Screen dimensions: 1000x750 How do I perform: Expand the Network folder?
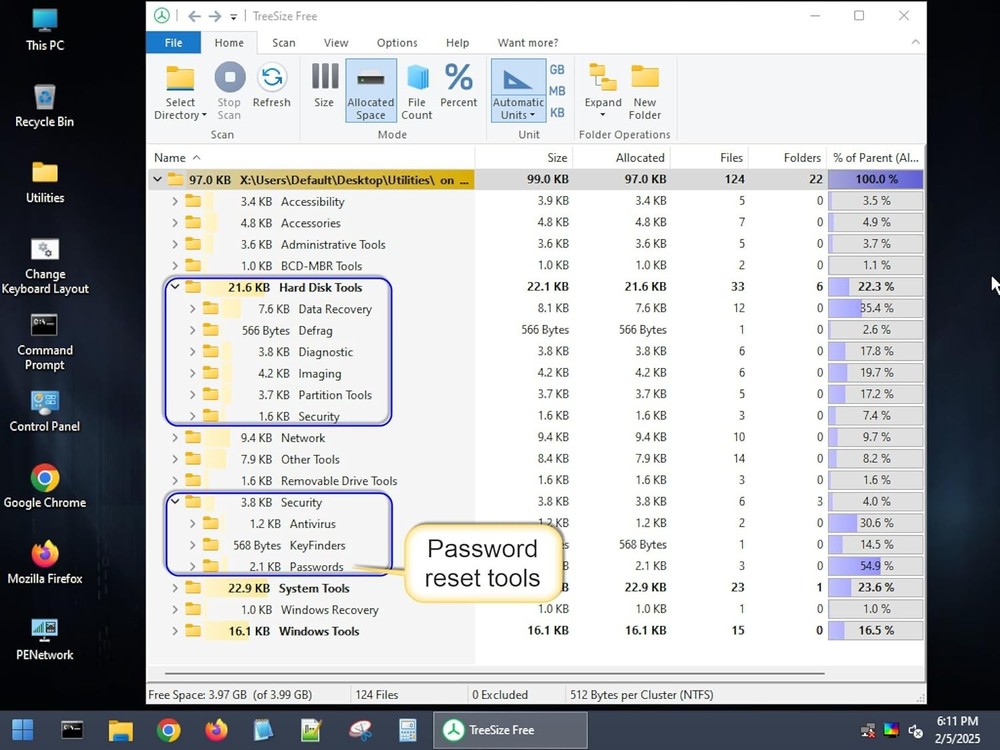[175, 438]
